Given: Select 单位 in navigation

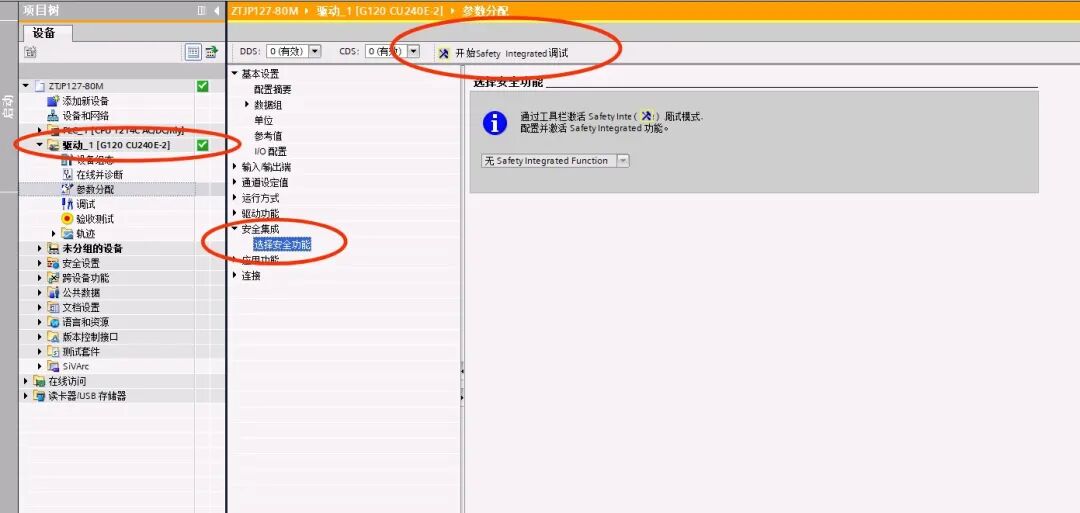Looking at the screenshot, I should click(x=264, y=121).
